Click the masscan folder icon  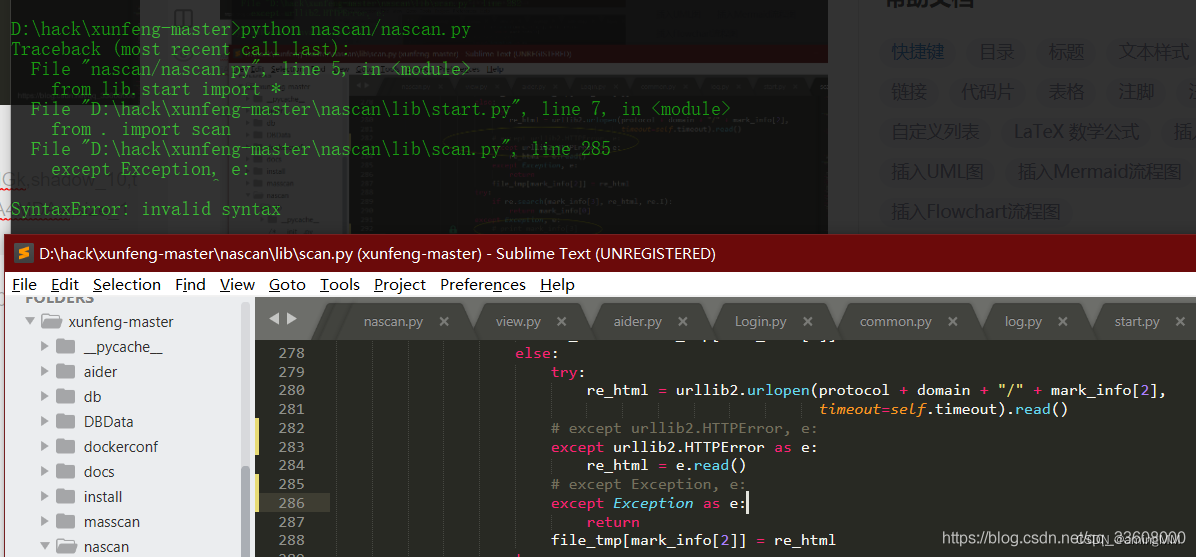click(66, 522)
